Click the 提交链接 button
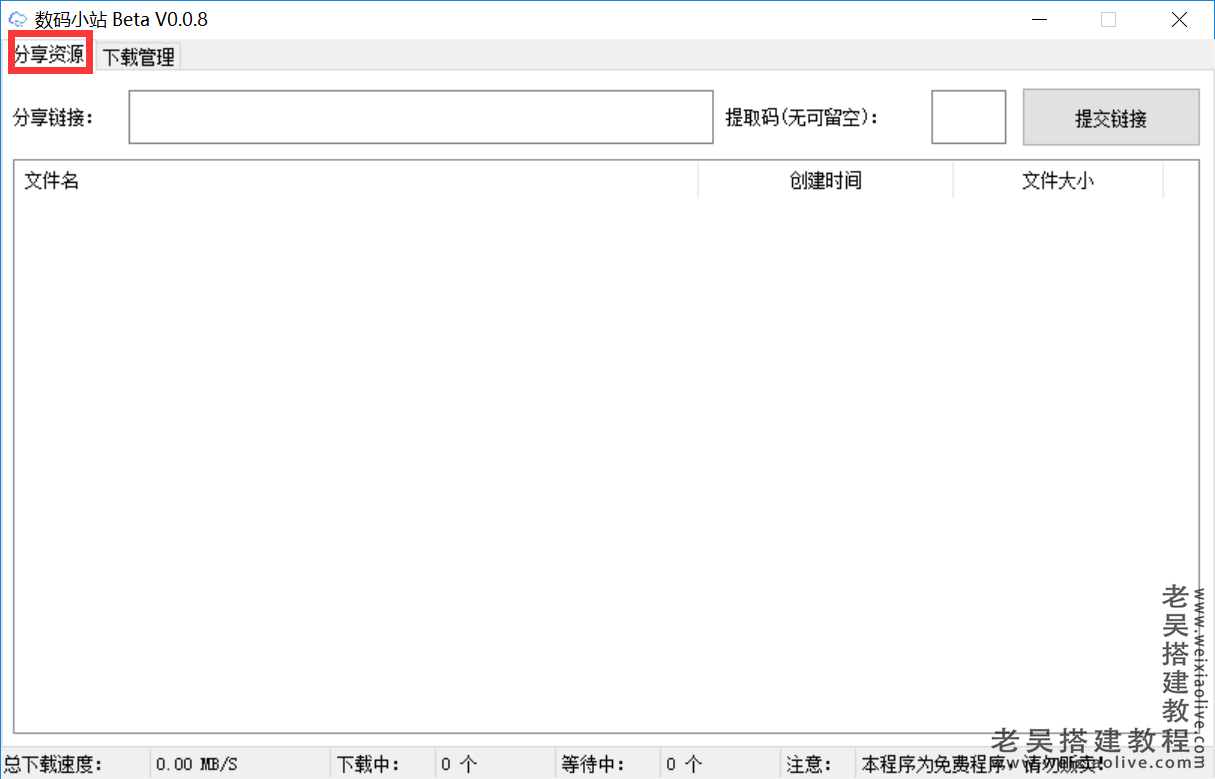The width and height of the screenshot is (1215, 779). pos(1110,117)
